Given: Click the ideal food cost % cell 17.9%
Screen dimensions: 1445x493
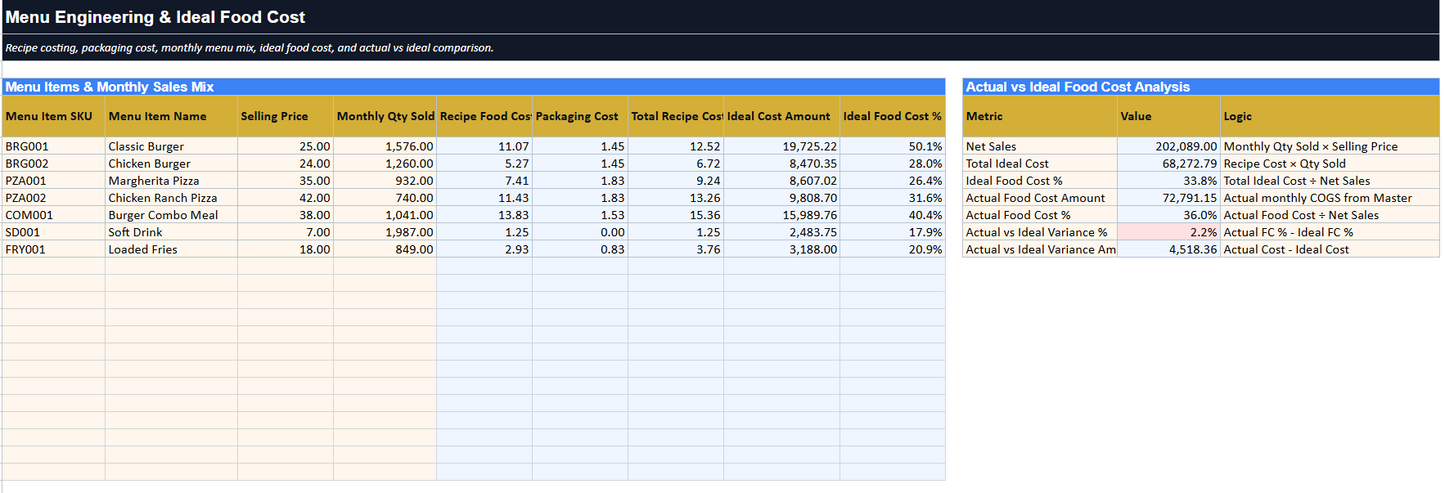Looking at the screenshot, I should click(893, 231).
